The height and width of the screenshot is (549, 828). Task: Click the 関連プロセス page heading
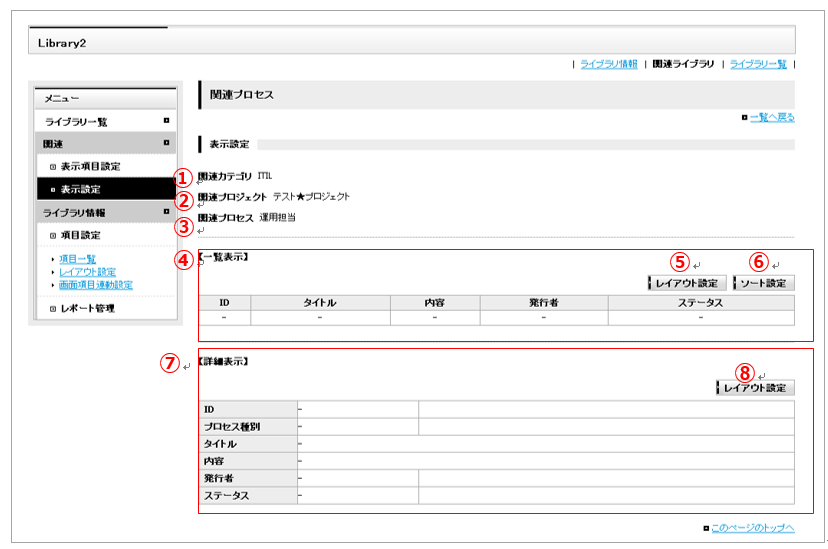(x=242, y=94)
